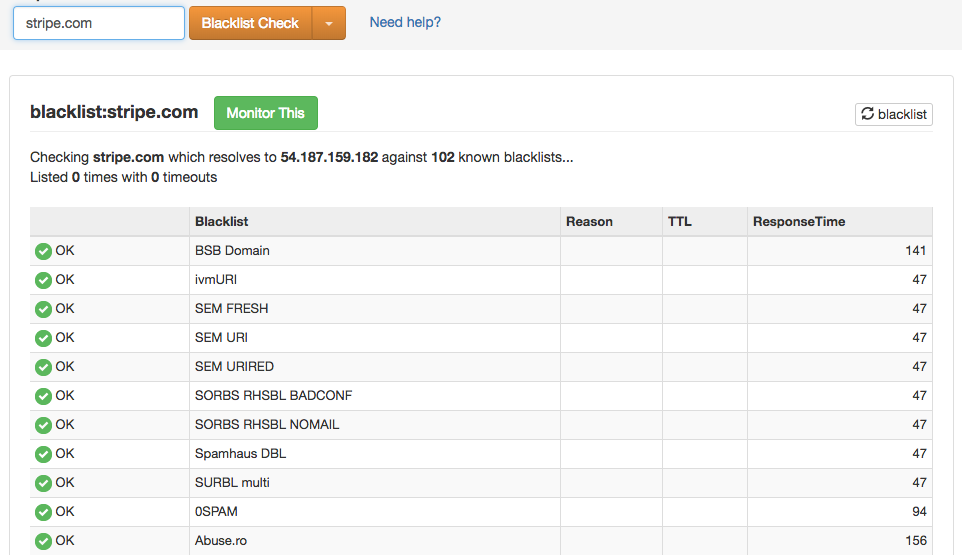
Task: Sort by the ResponseTime column header
Action: tap(798, 222)
